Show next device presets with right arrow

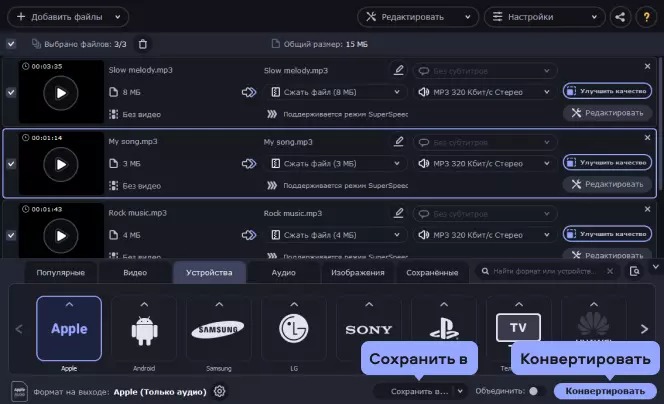pyautogui.click(x=644, y=329)
